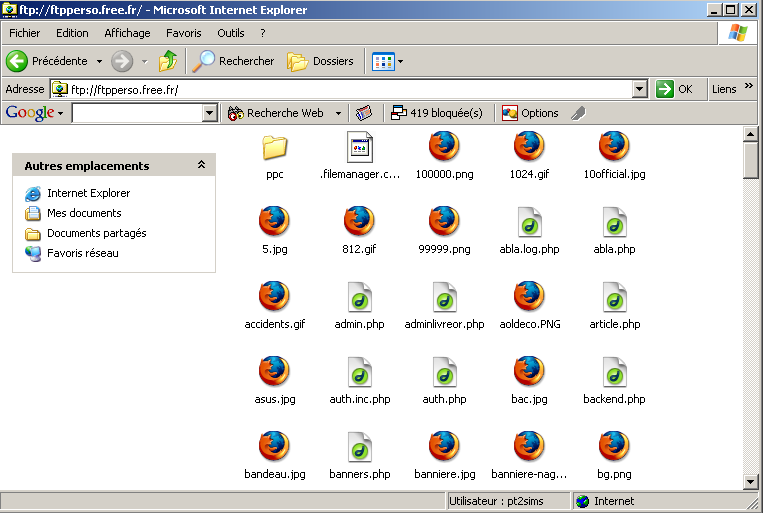Click Recherche Web button

(276, 113)
